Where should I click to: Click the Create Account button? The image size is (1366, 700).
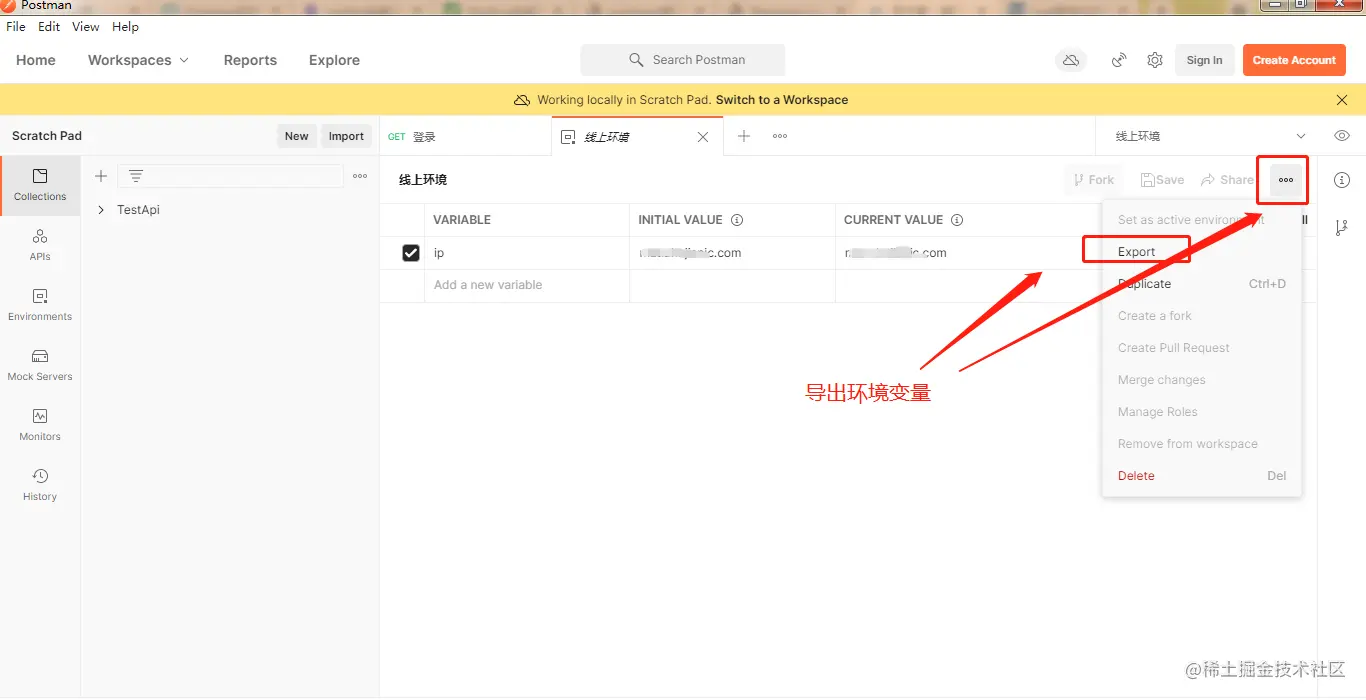pyautogui.click(x=1294, y=60)
